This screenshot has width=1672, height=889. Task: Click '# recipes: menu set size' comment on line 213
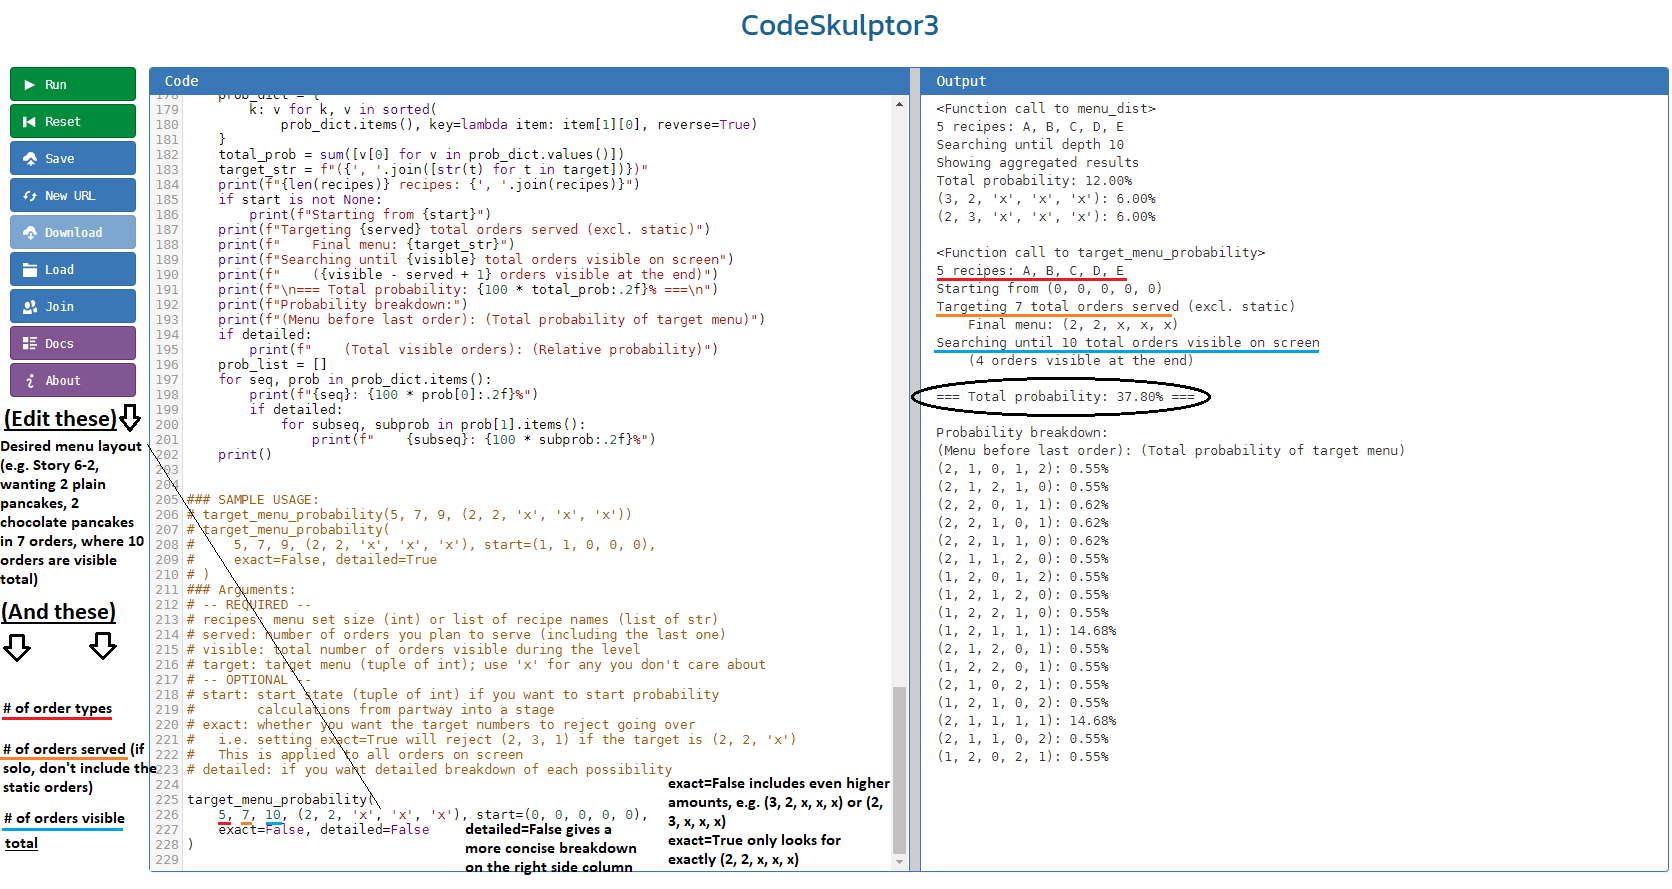coord(452,620)
